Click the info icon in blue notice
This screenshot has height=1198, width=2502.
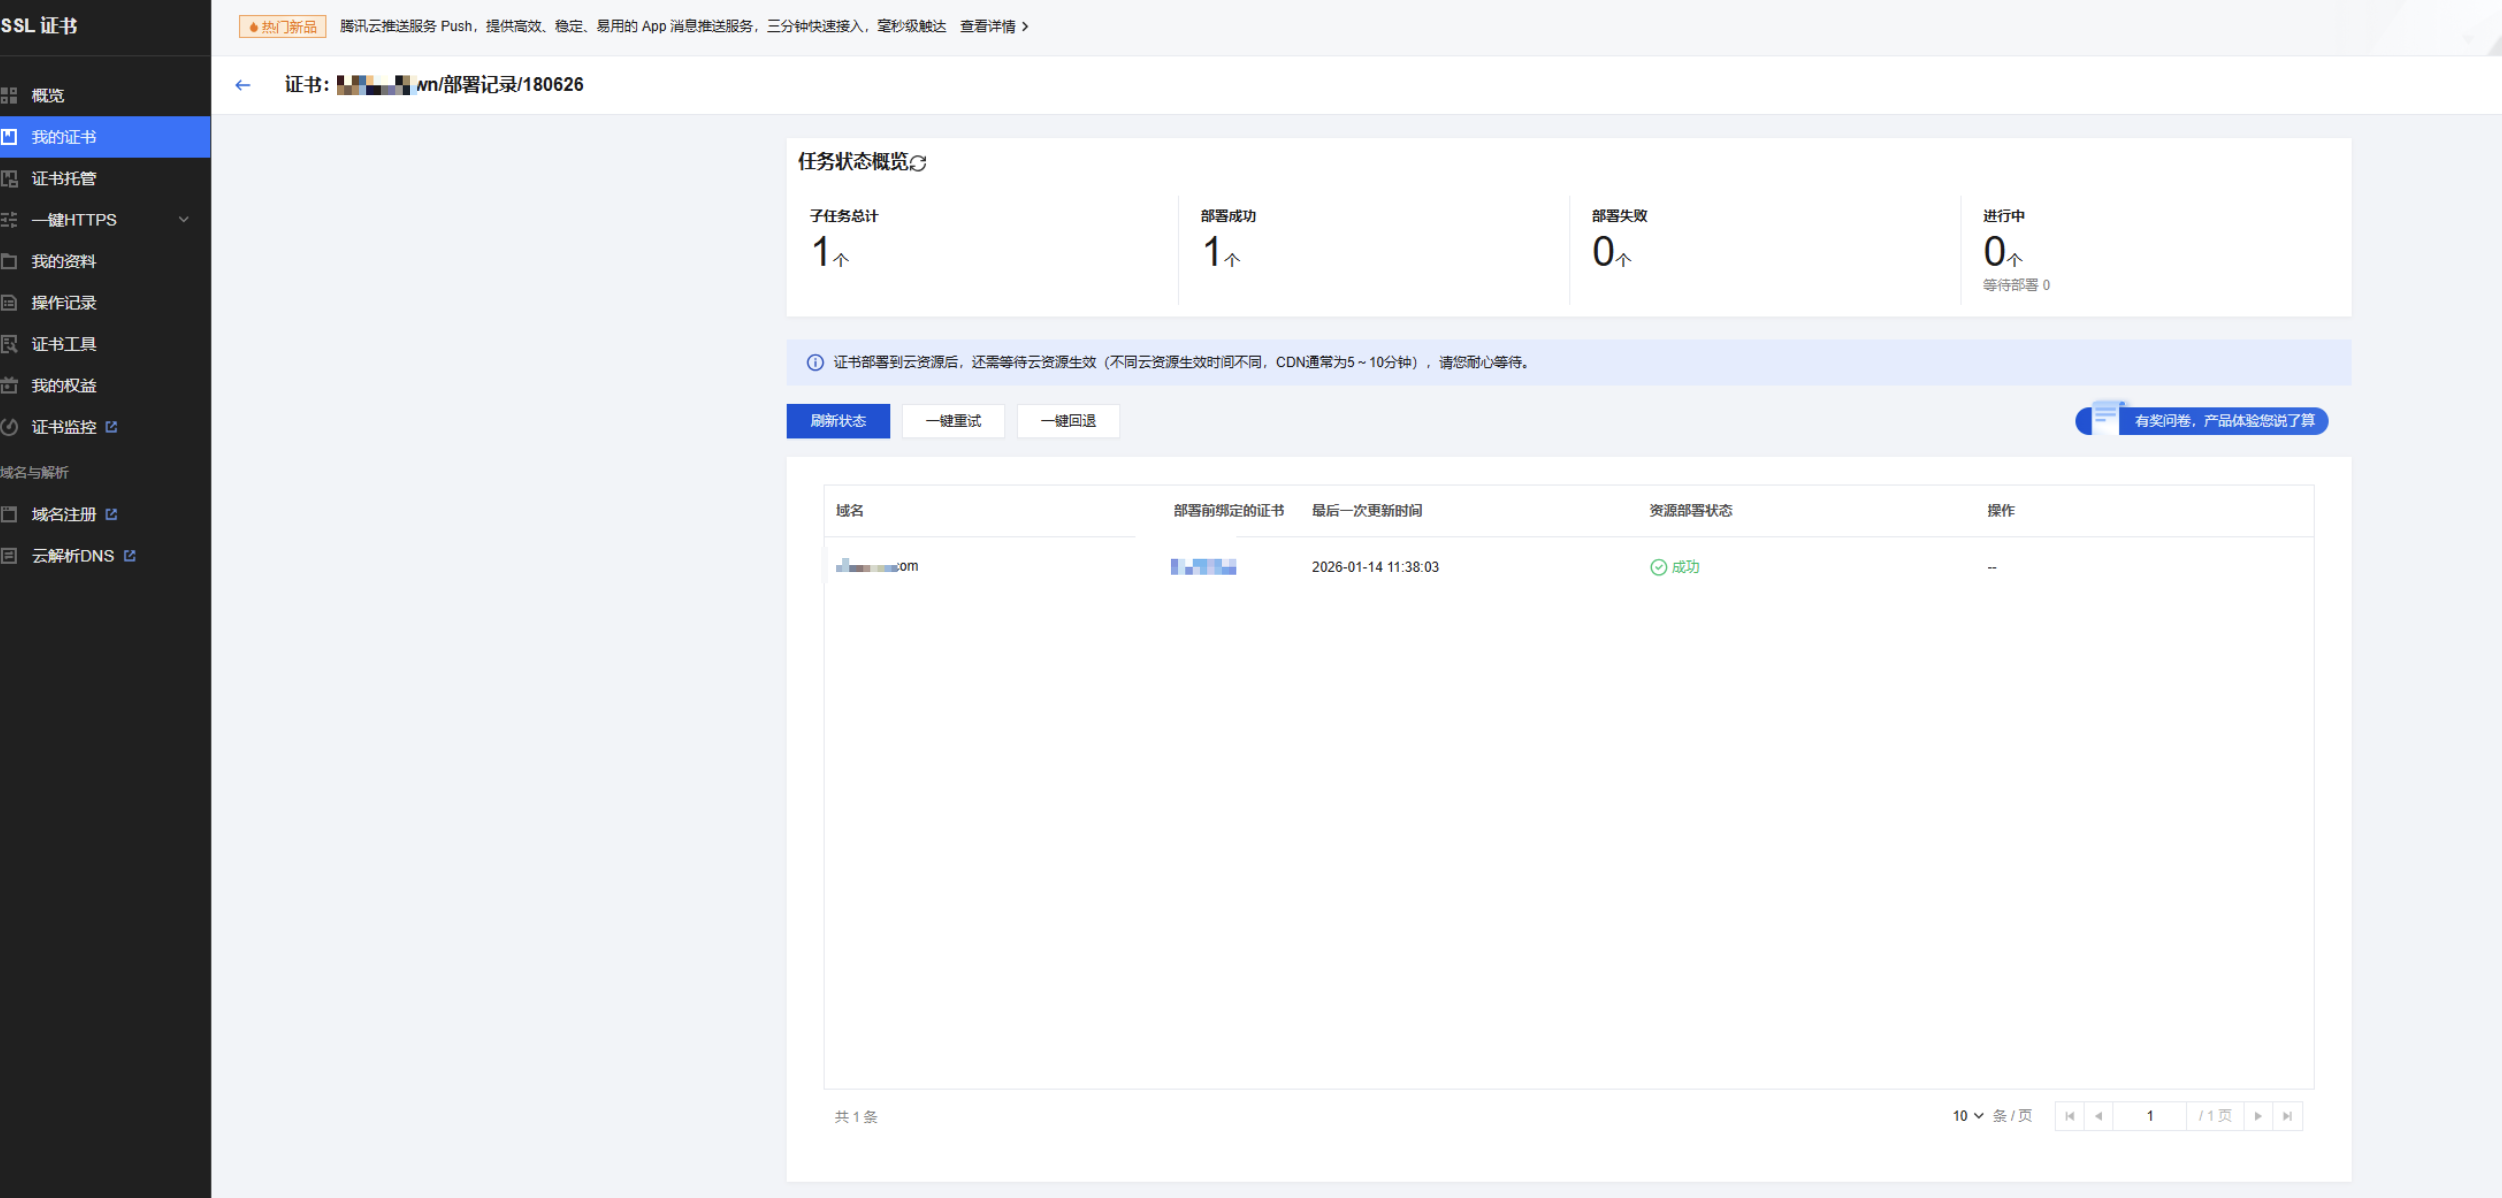pos(815,362)
